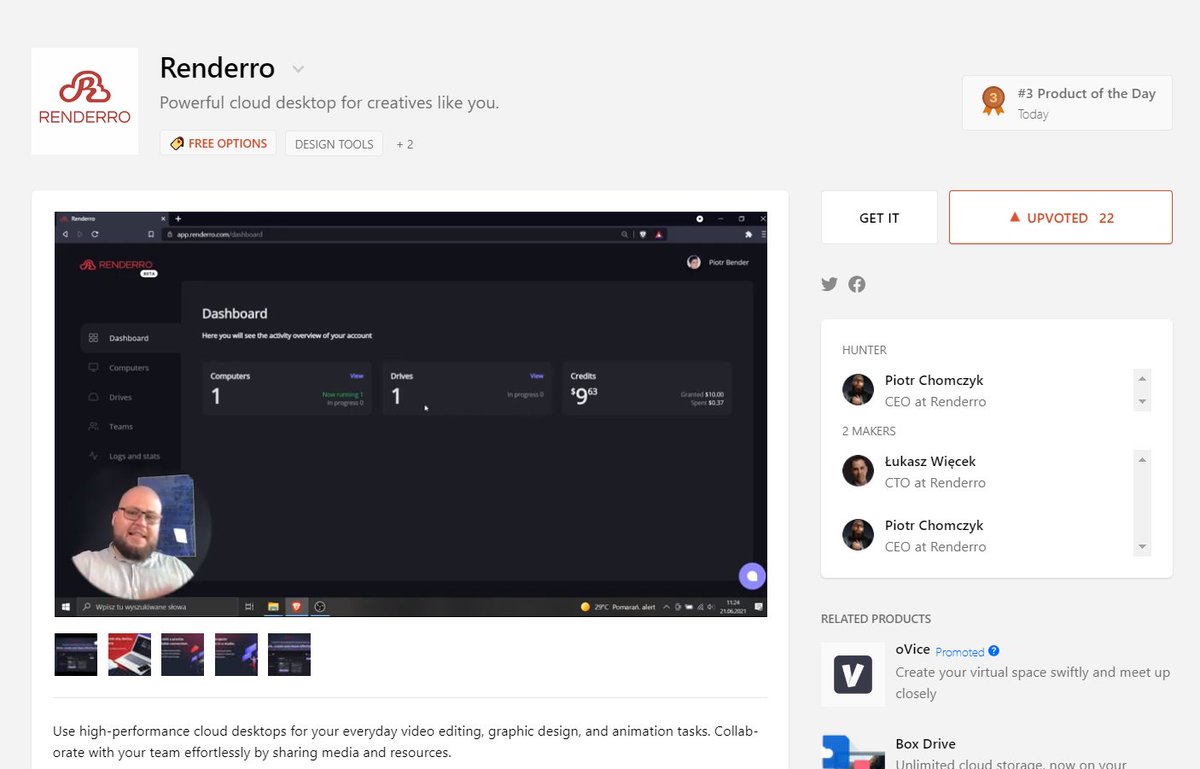Click Łukasz Więcek's avatar

coord(858,471)
